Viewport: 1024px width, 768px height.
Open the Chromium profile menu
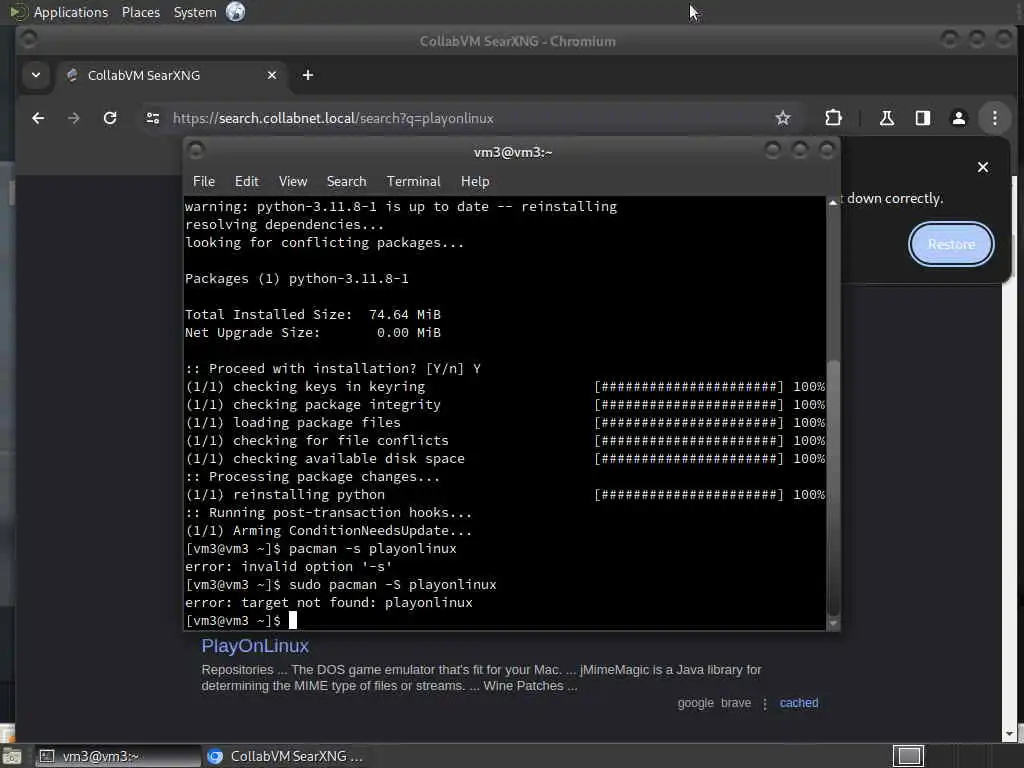tap(958, 118)
